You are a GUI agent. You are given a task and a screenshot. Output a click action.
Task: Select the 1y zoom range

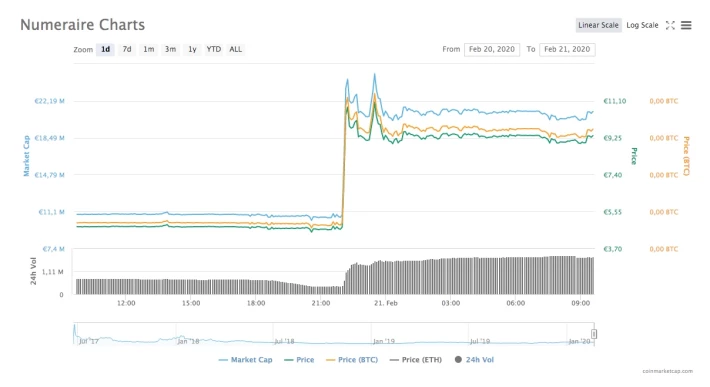pyautogui.click(x=192, y=49)
